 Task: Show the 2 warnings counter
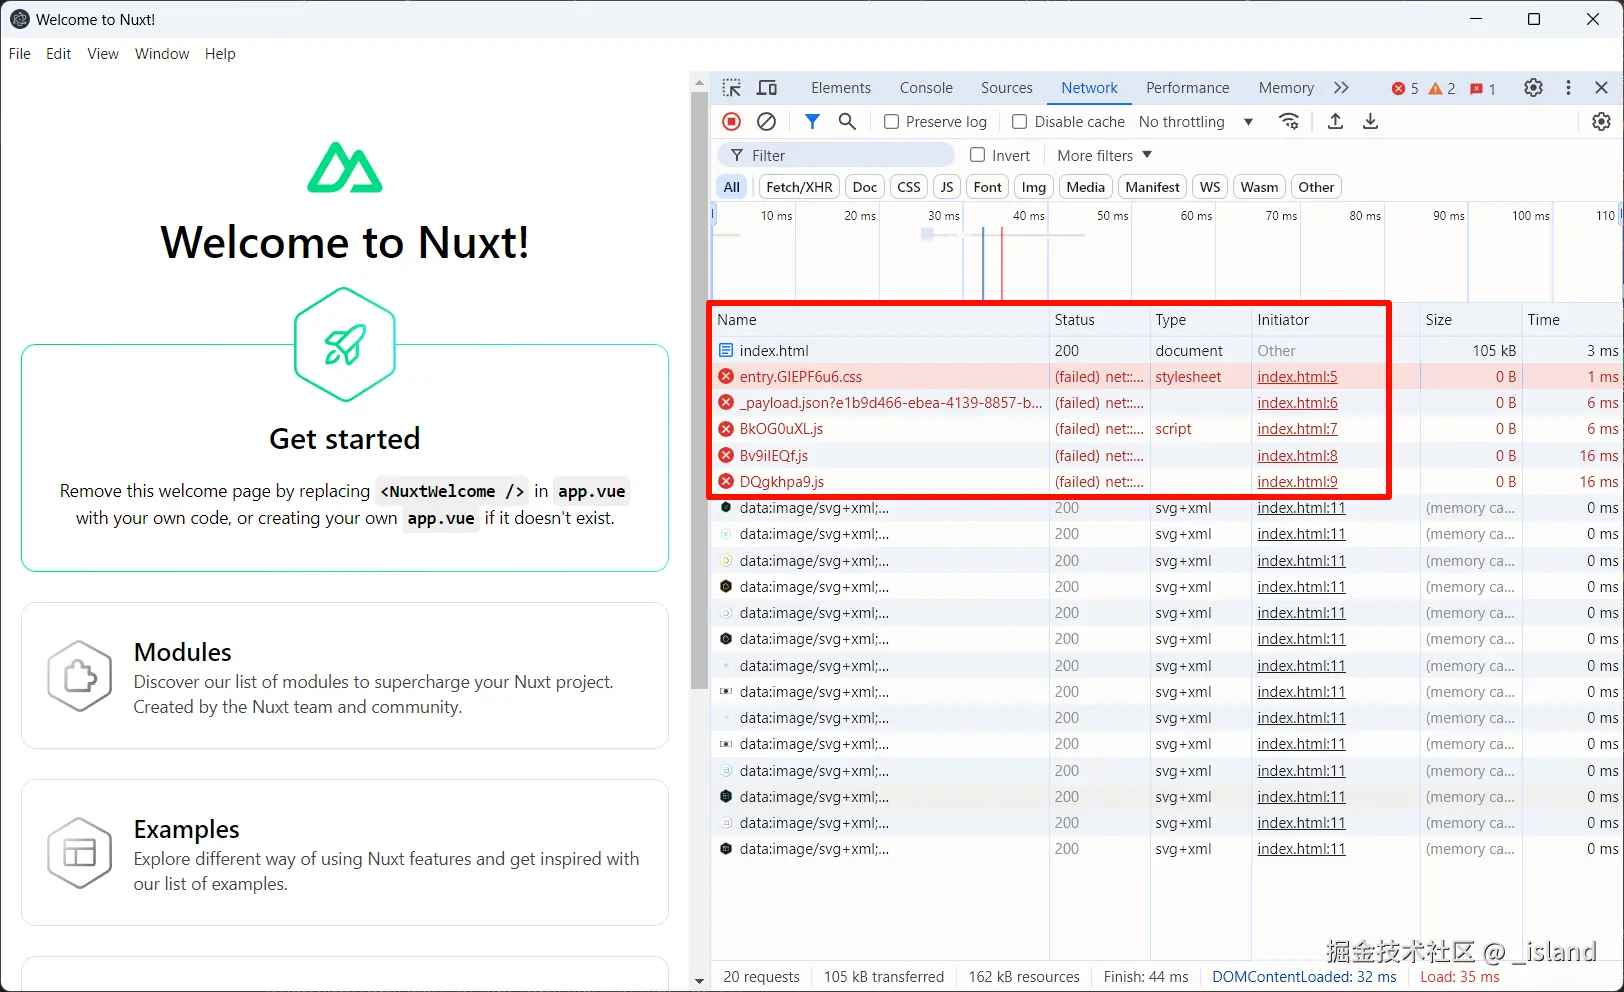click(1442, 89)
